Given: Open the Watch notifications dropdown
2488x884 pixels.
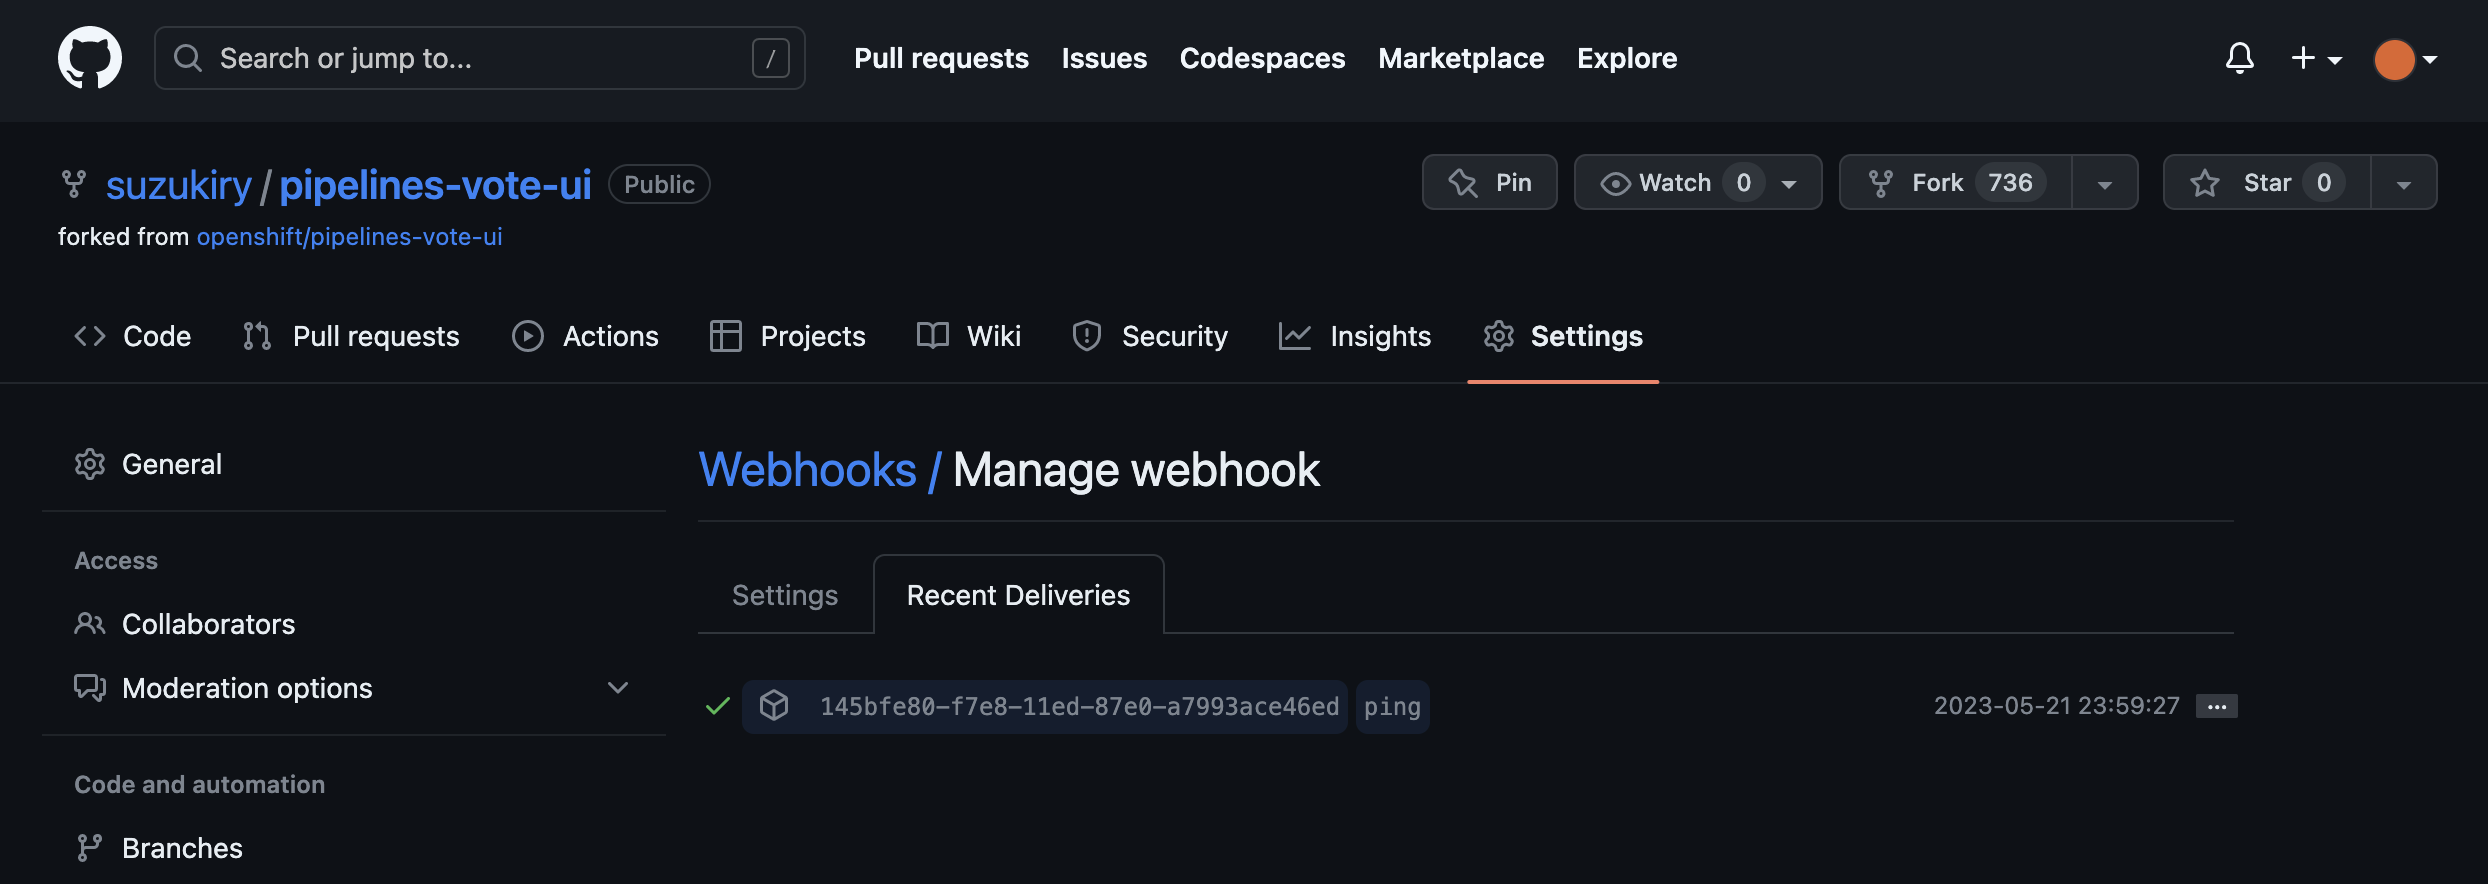Looking at the screenshot, I should (1698, 182).
